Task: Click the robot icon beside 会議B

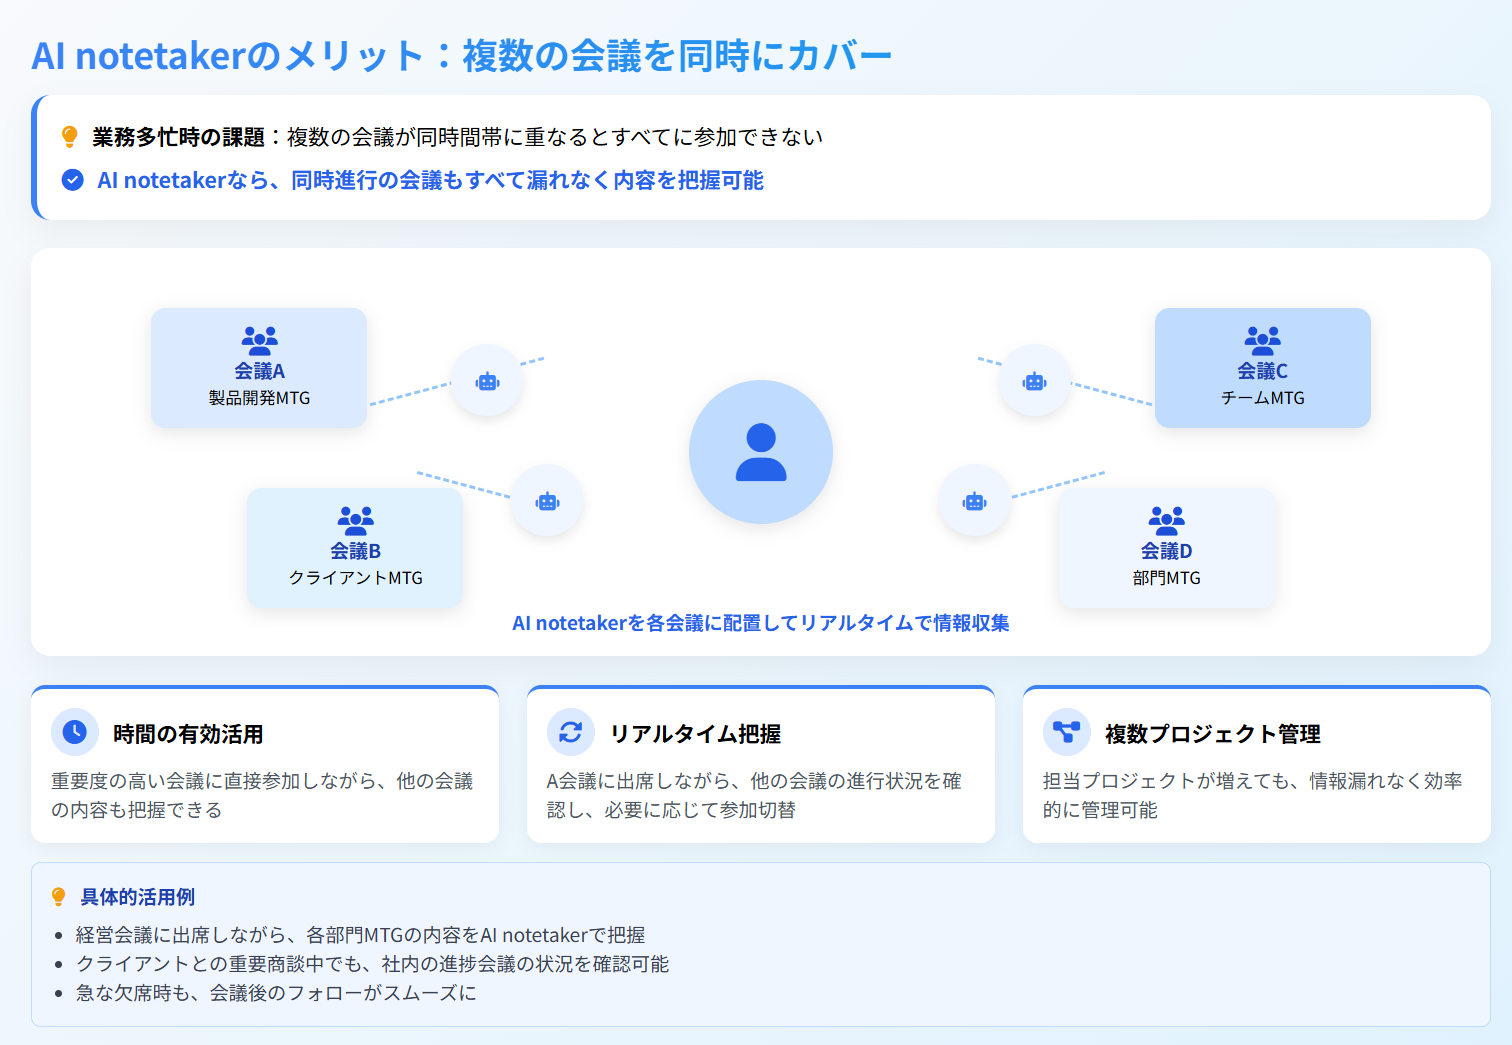Action: pos(547,501)
